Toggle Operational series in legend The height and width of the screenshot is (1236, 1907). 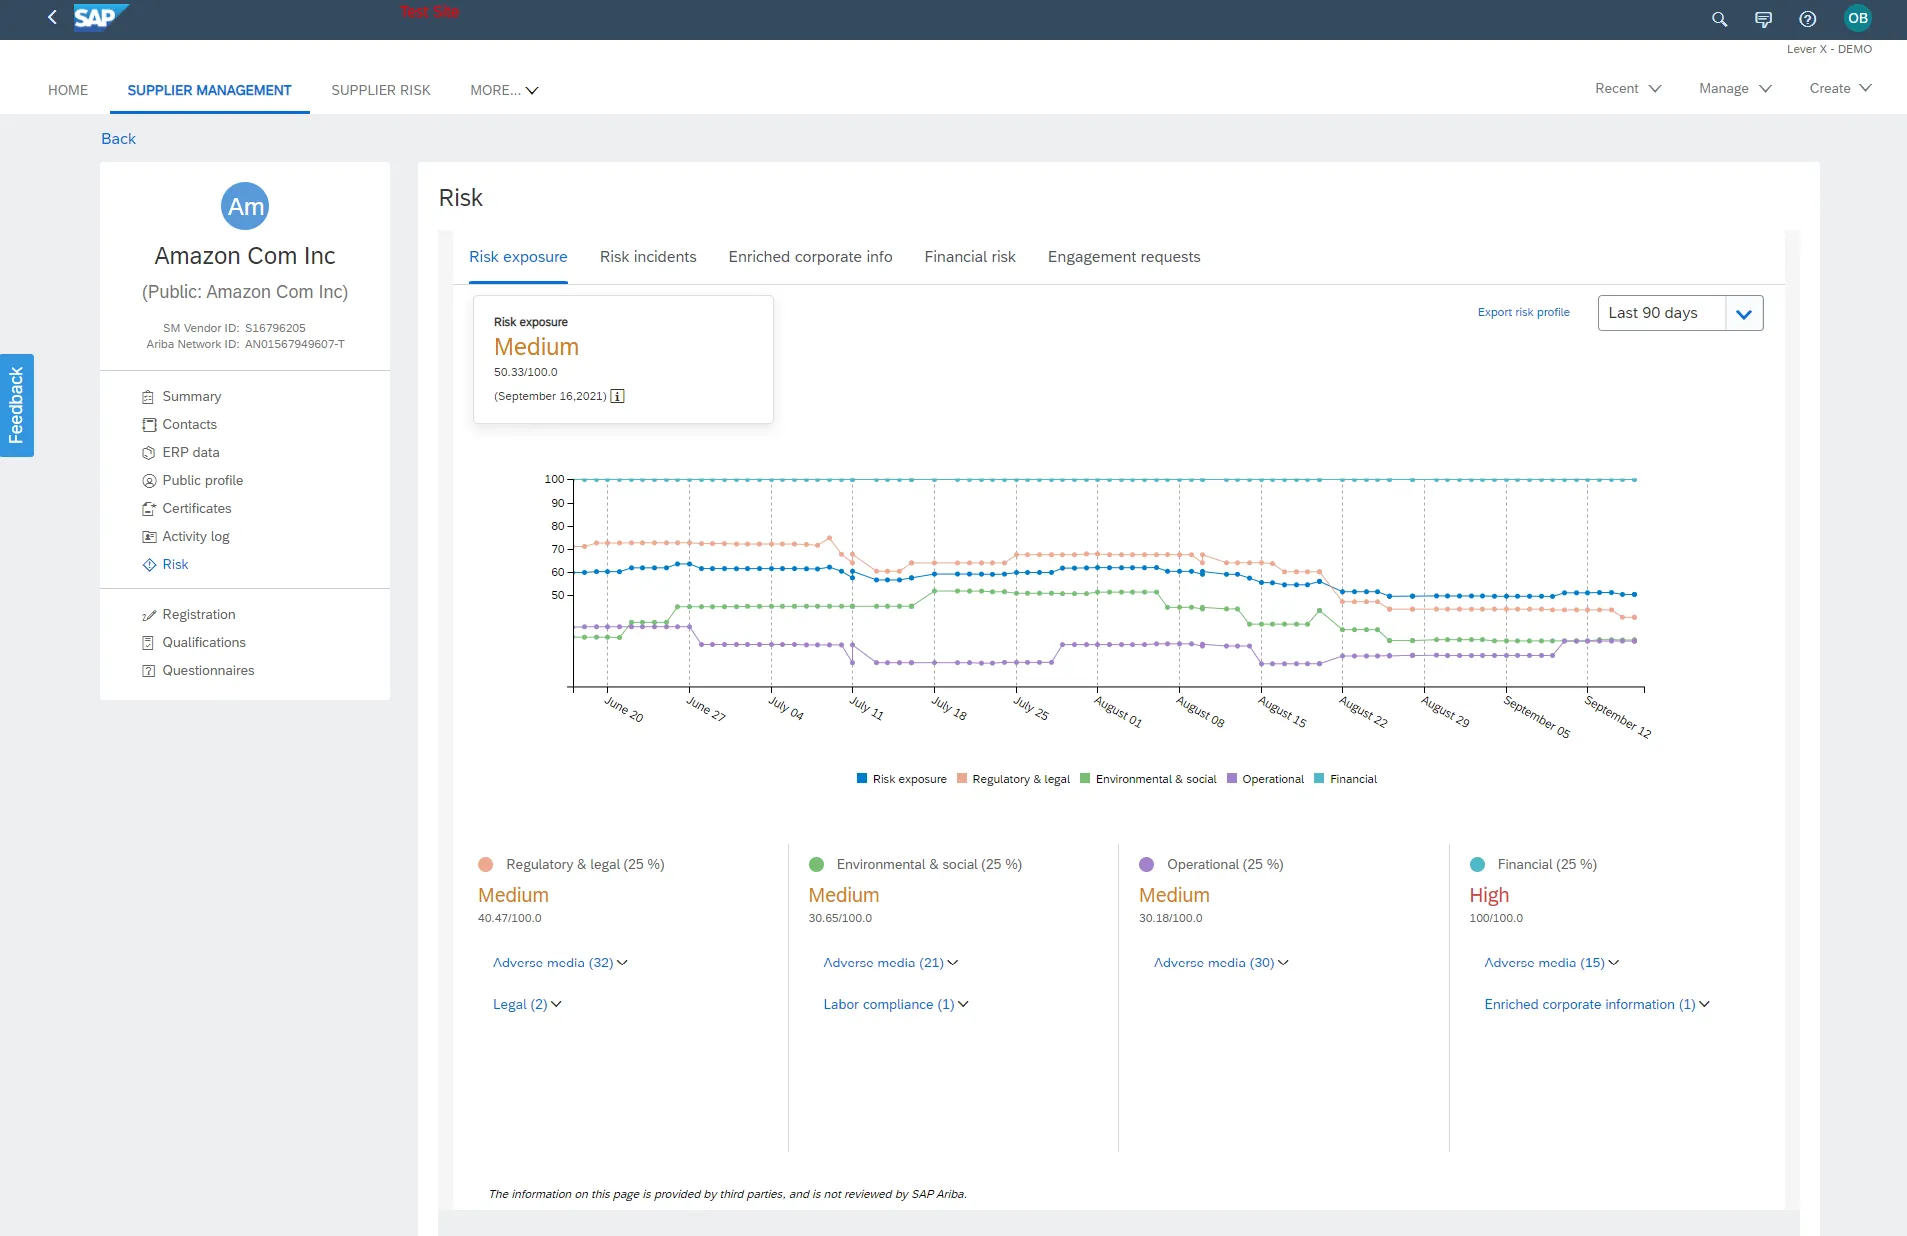(1265, 779)
